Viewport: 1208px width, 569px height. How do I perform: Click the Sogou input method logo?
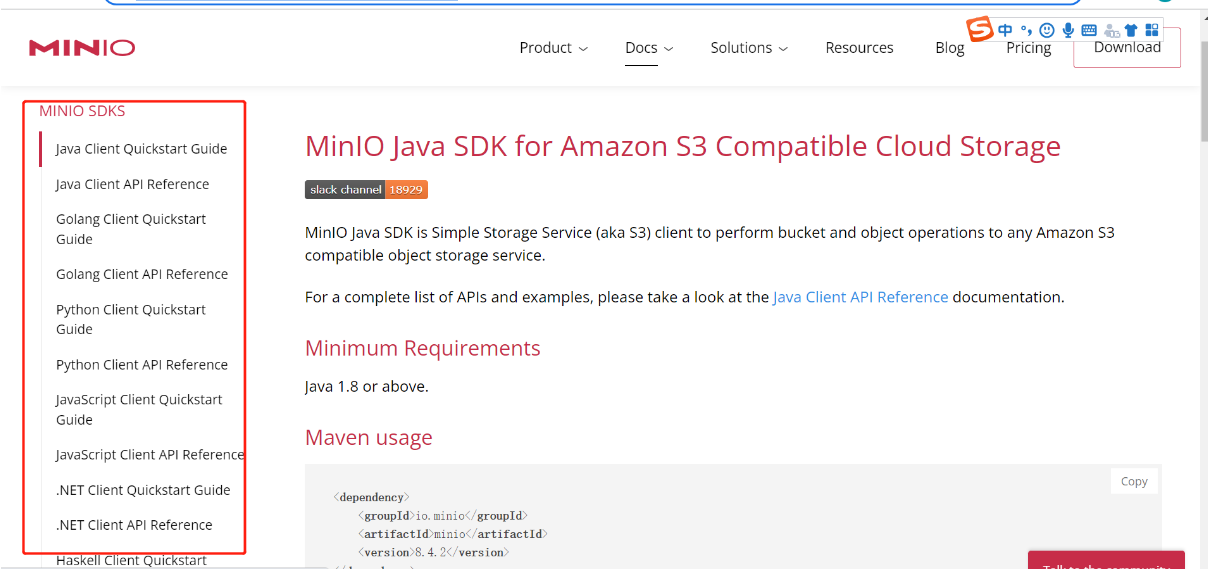point(979,29)
